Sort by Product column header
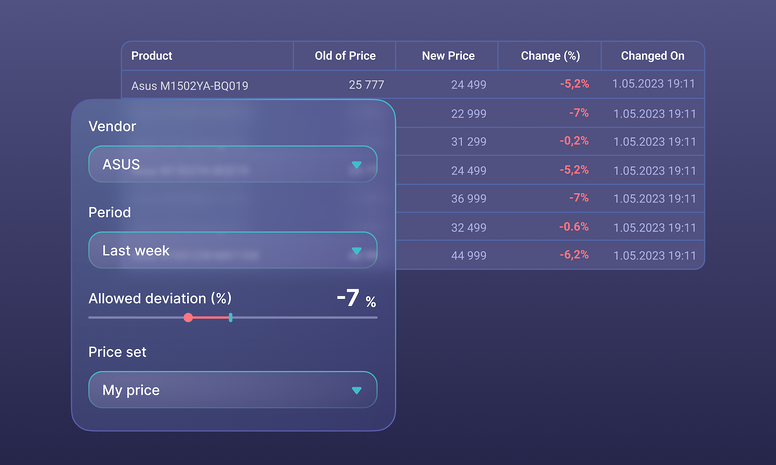776x465 pixels. [x=151, y=56]
